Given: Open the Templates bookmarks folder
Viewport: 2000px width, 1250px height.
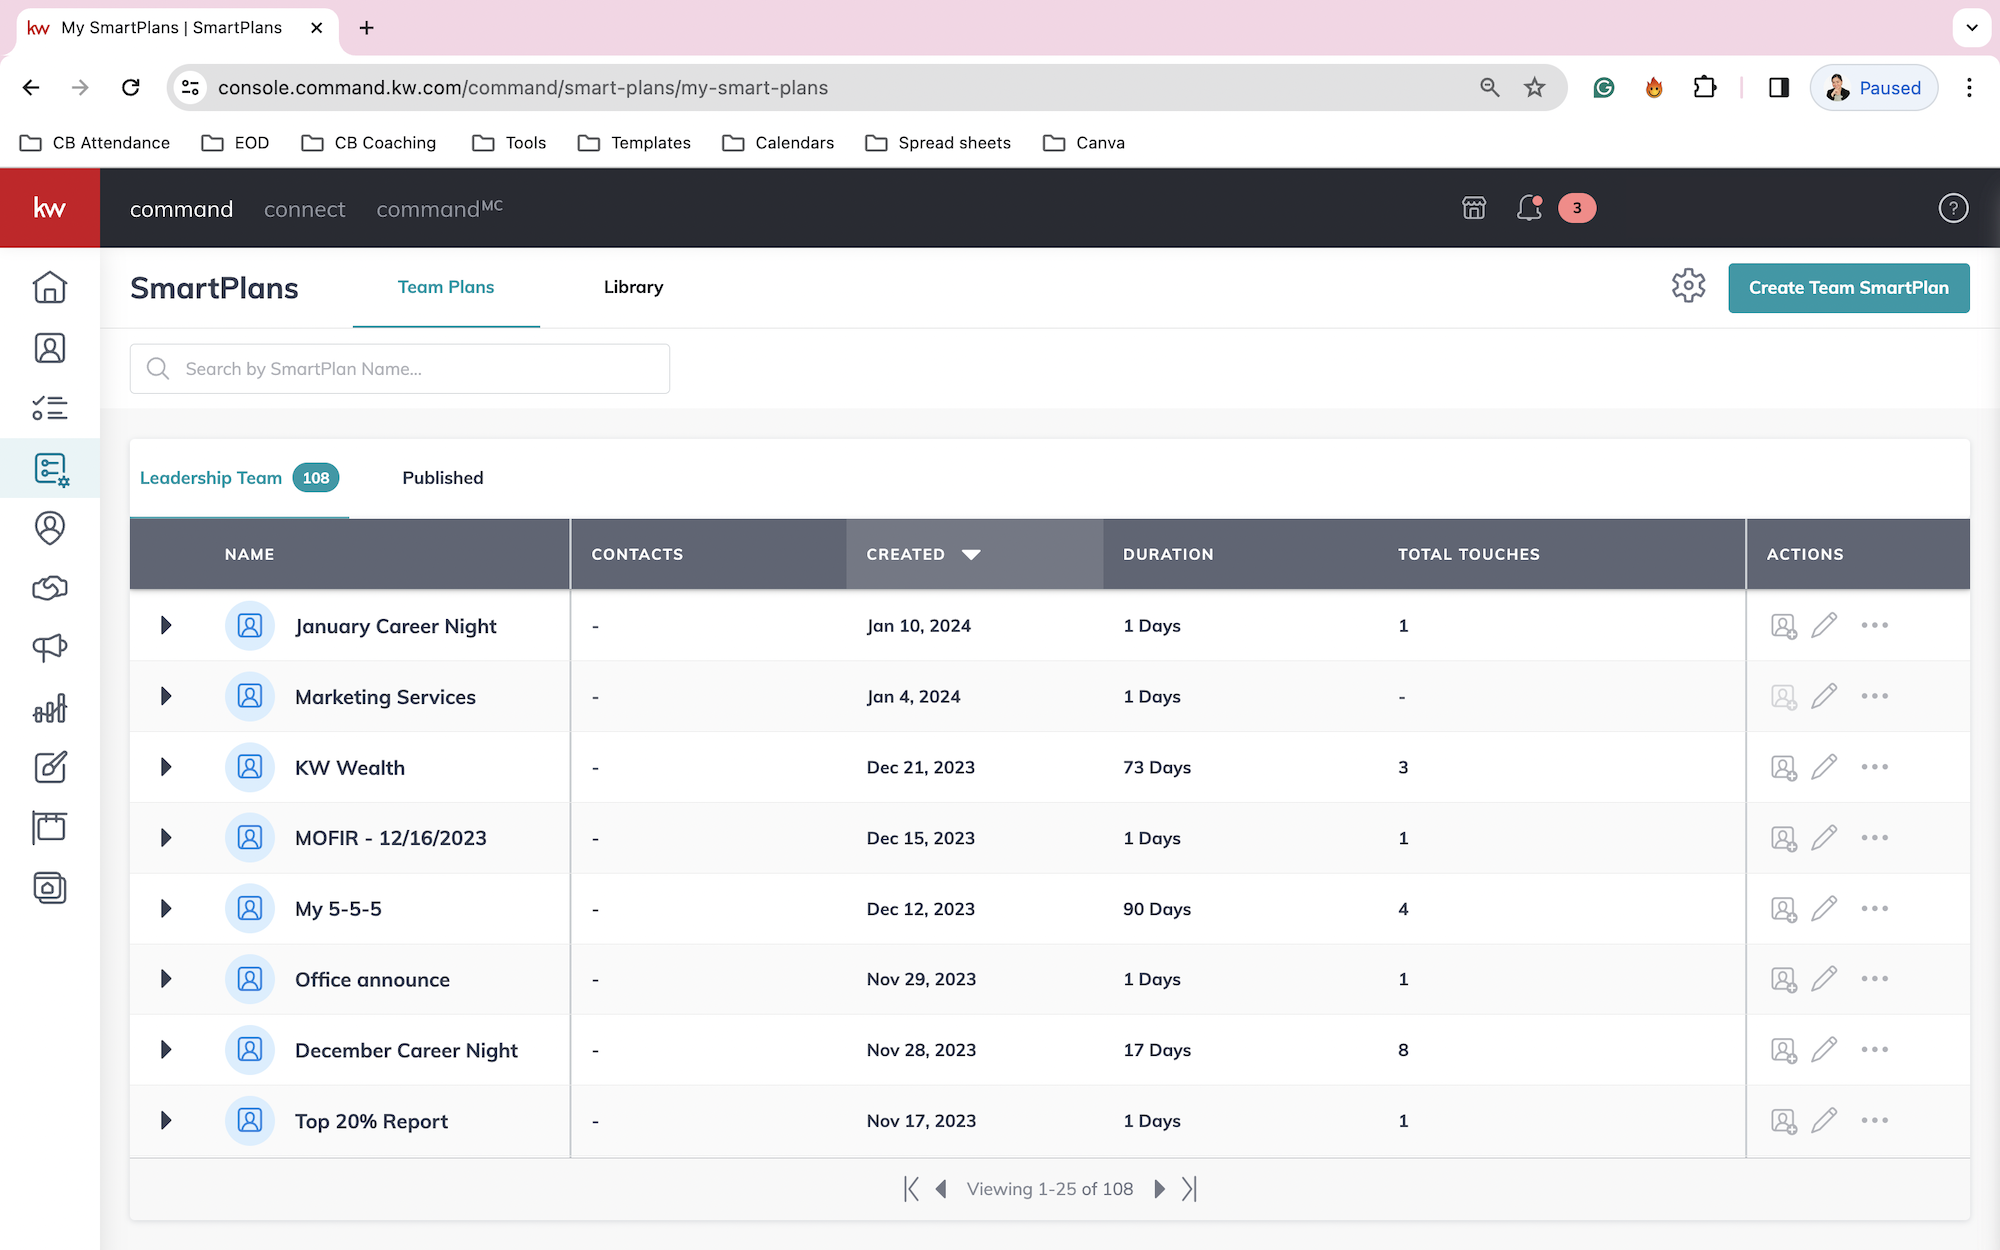Looking at the screenshot, I should [634, 143].
